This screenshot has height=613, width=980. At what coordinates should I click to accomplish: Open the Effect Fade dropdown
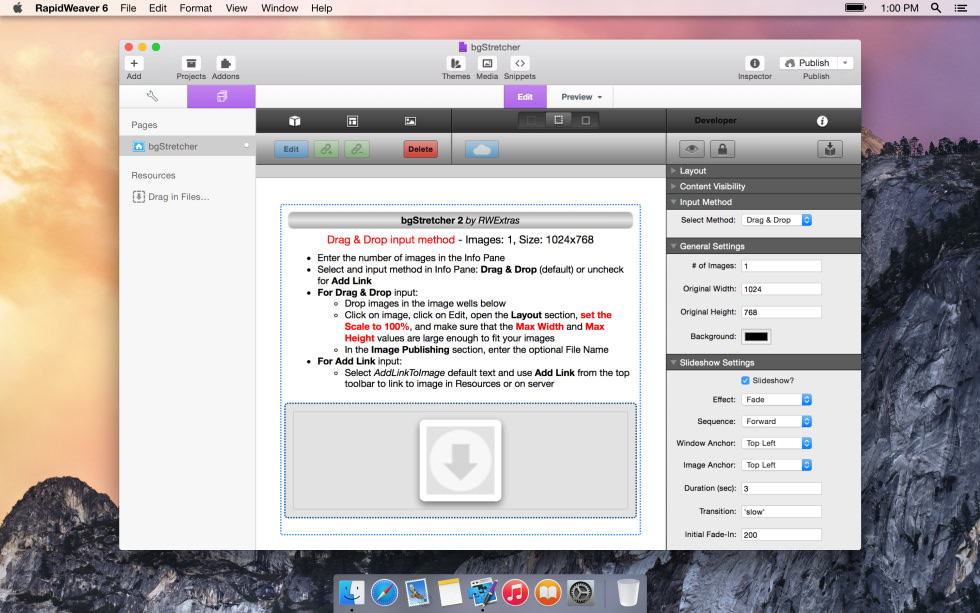coord(777,399)
